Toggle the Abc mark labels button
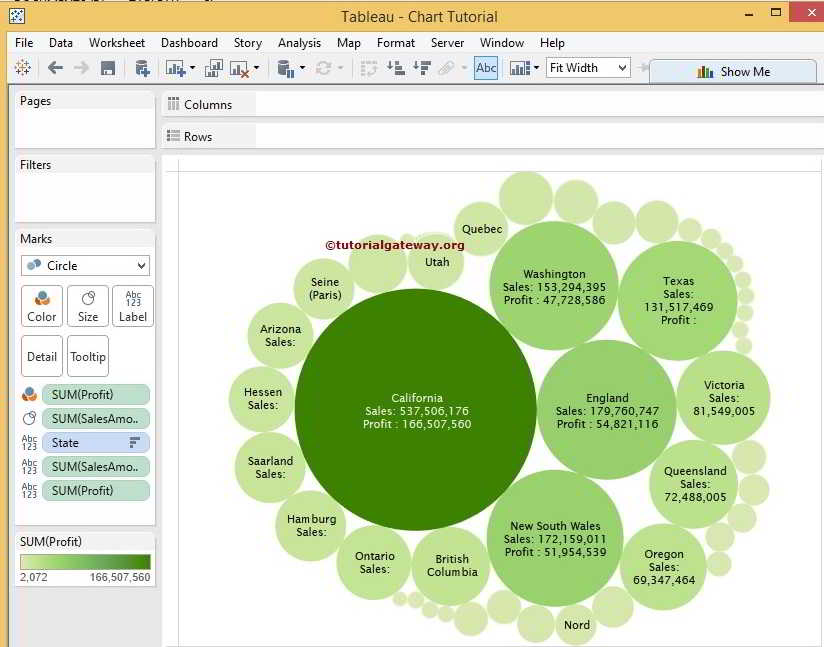The width and height of the screenshot is (824, 647). pos(486,68)
